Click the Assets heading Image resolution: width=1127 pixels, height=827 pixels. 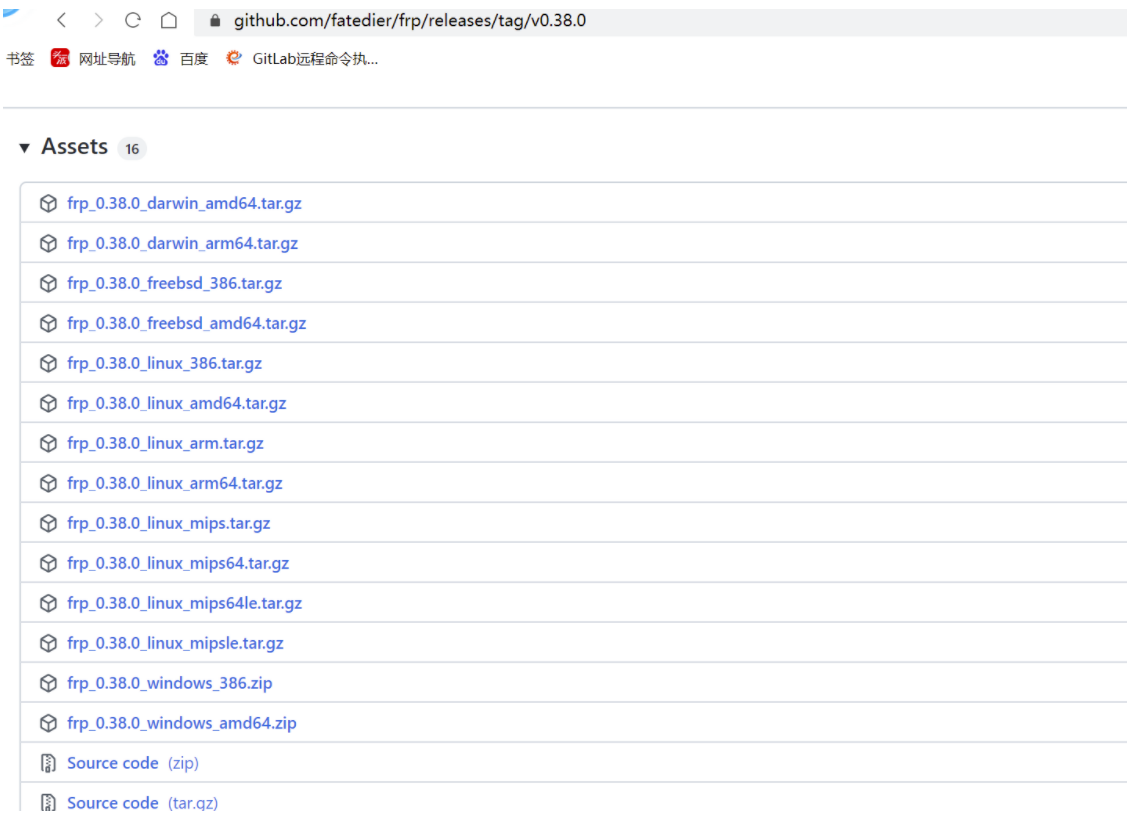point(75,147)
